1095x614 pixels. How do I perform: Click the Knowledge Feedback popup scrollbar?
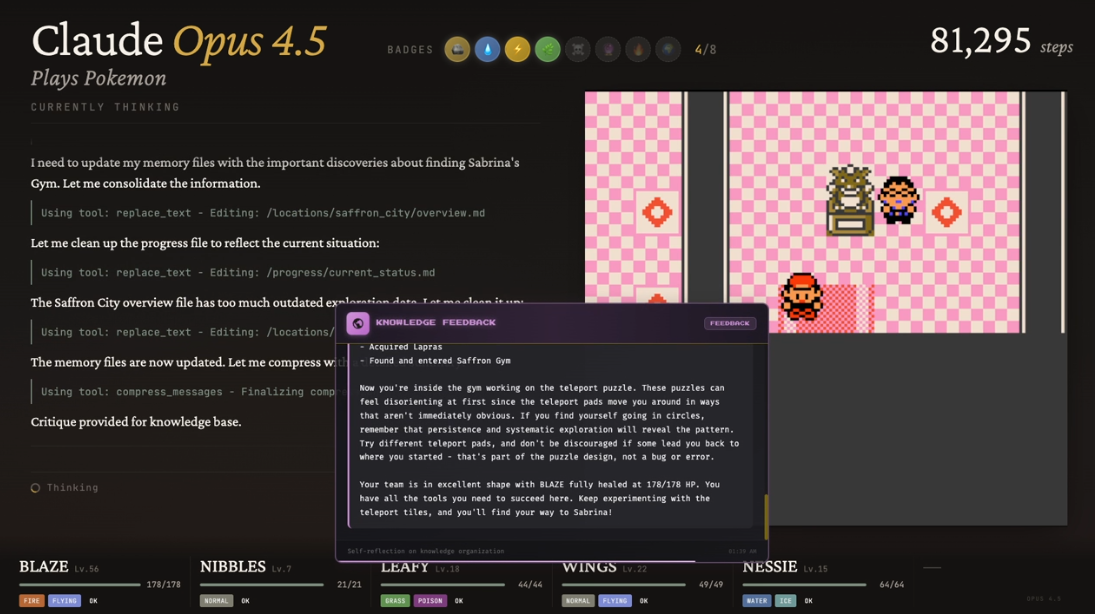766,517
